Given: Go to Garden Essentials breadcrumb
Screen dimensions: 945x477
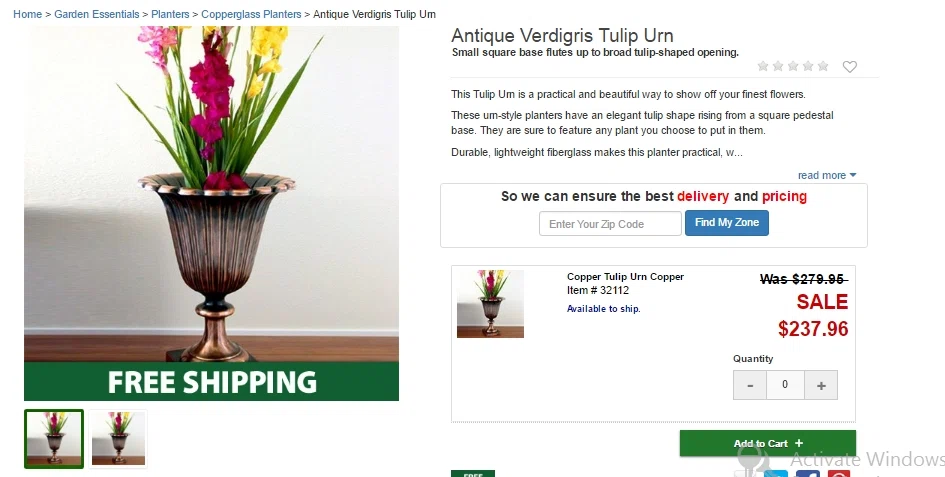Looking at the screenshot, I should (x=96, y=14).
